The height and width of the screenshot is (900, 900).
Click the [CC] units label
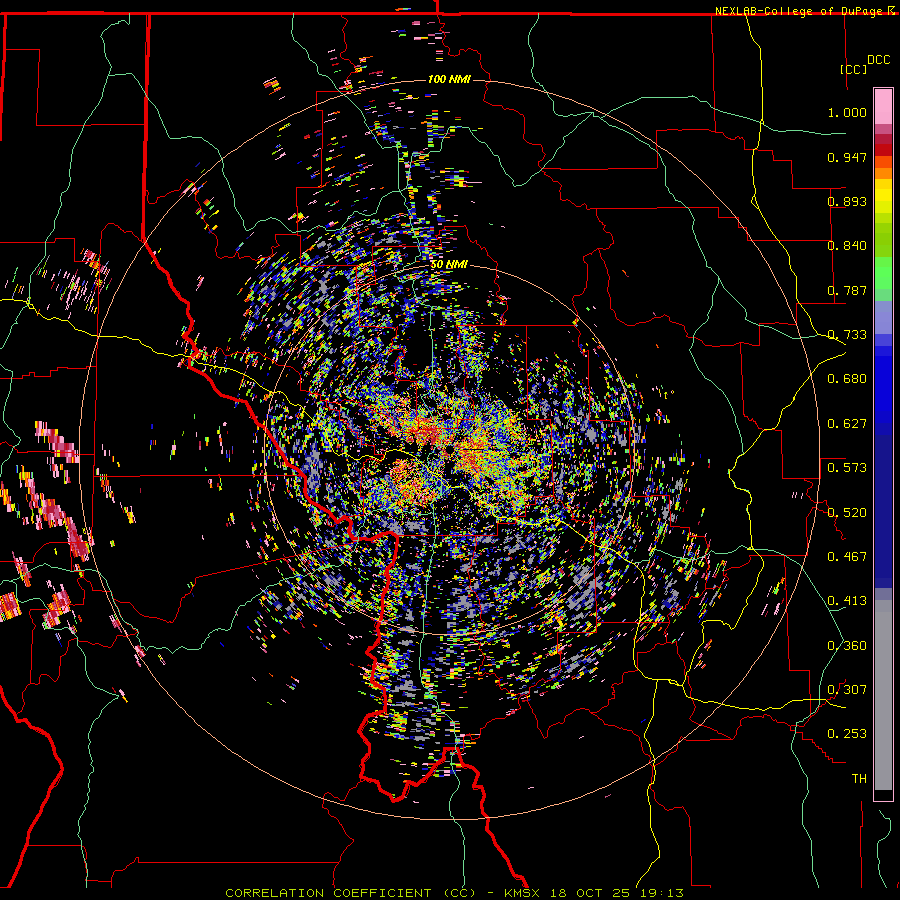click(853, 69)
